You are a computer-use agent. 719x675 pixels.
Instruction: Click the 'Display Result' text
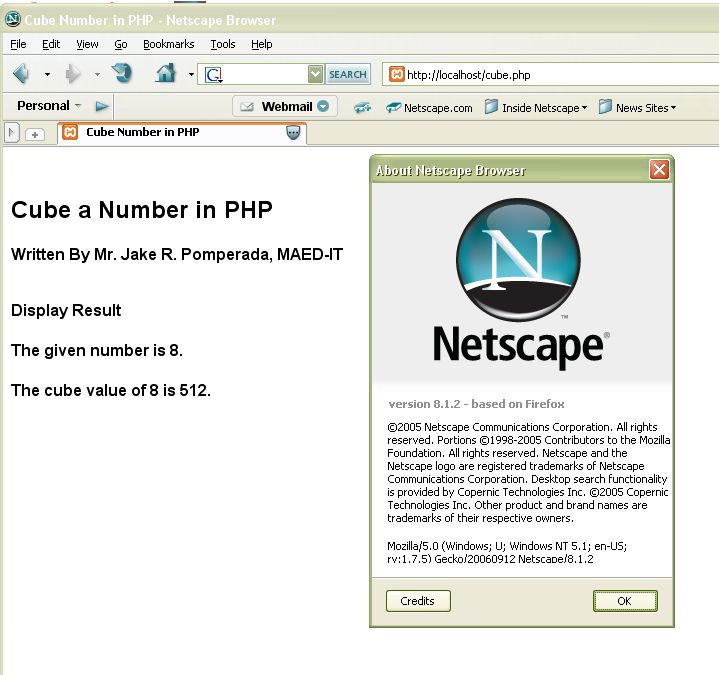(x=66, y=310)
